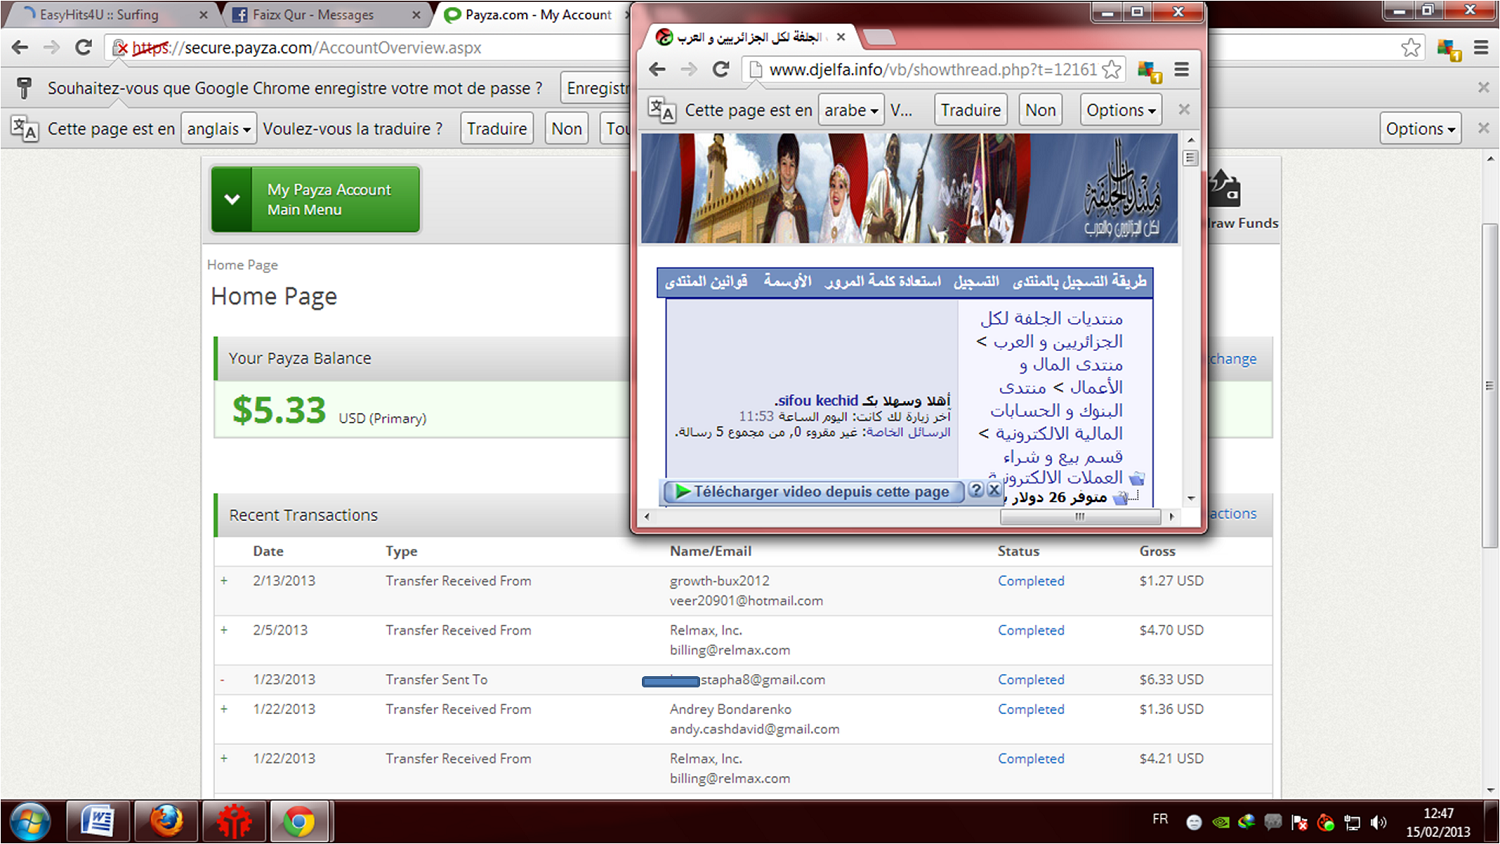
Task: Open Word from the taskbar
Action: tap(98, 822)
